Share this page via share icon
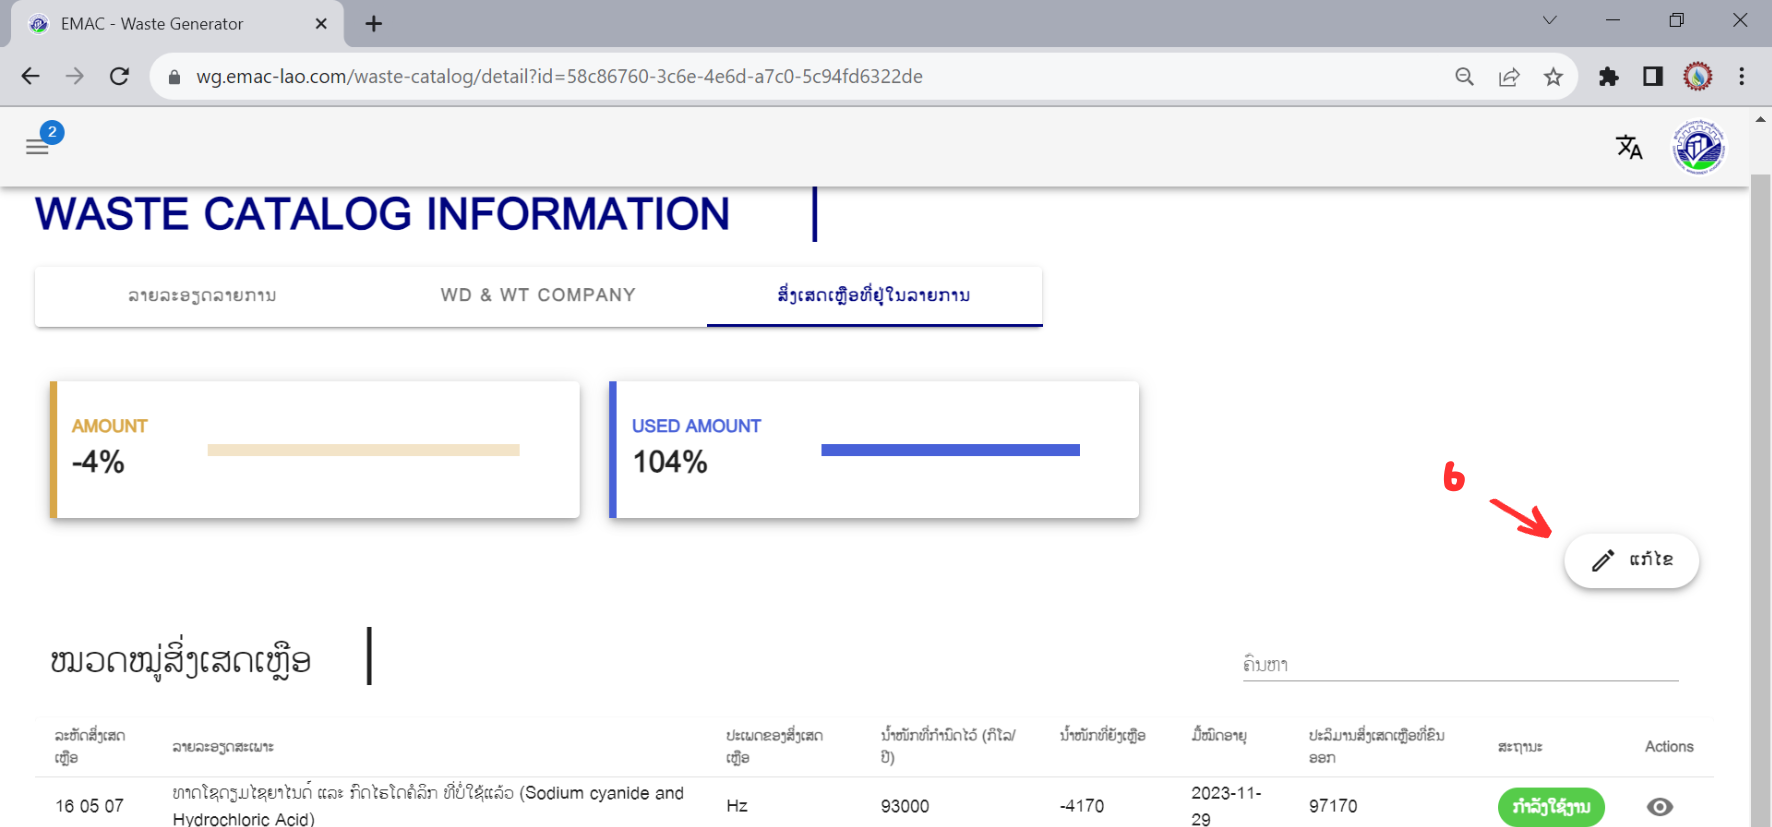Image resolution: width=1772 pixels, height=827 pixels. [1509, 77]
